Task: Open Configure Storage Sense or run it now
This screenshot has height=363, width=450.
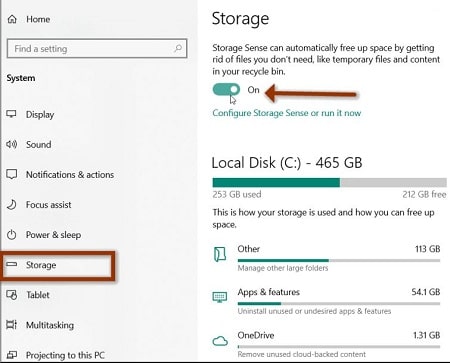Action: [287, 113]
